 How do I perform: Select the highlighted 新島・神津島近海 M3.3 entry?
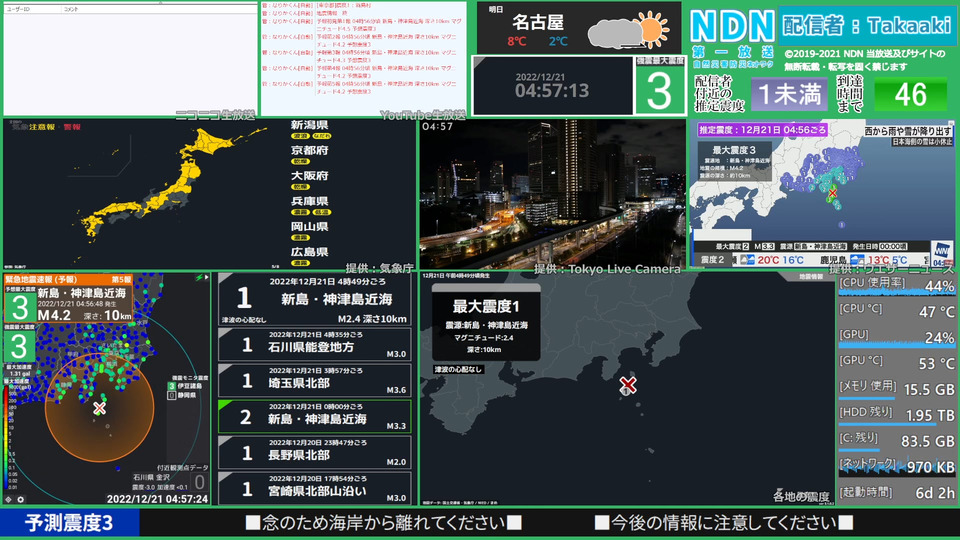(x=315, y=416)
